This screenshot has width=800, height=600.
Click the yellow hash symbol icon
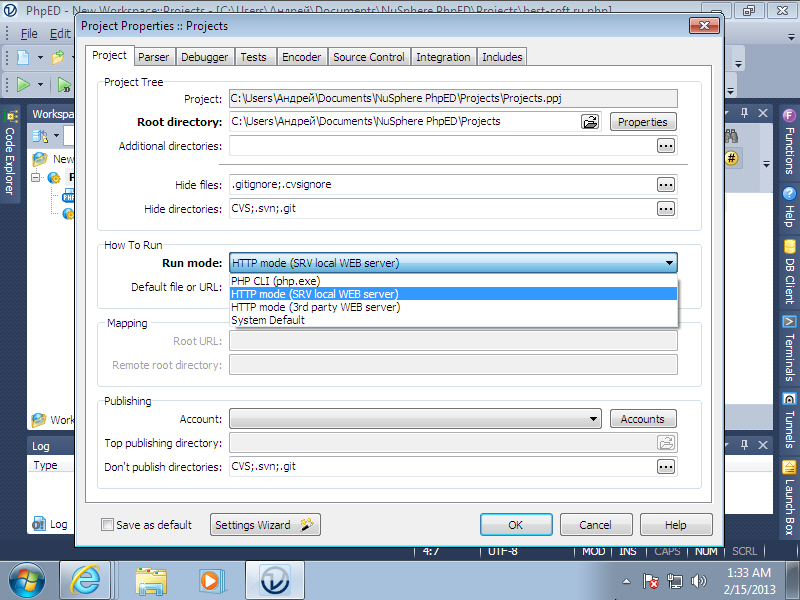(x=732, y=159)
